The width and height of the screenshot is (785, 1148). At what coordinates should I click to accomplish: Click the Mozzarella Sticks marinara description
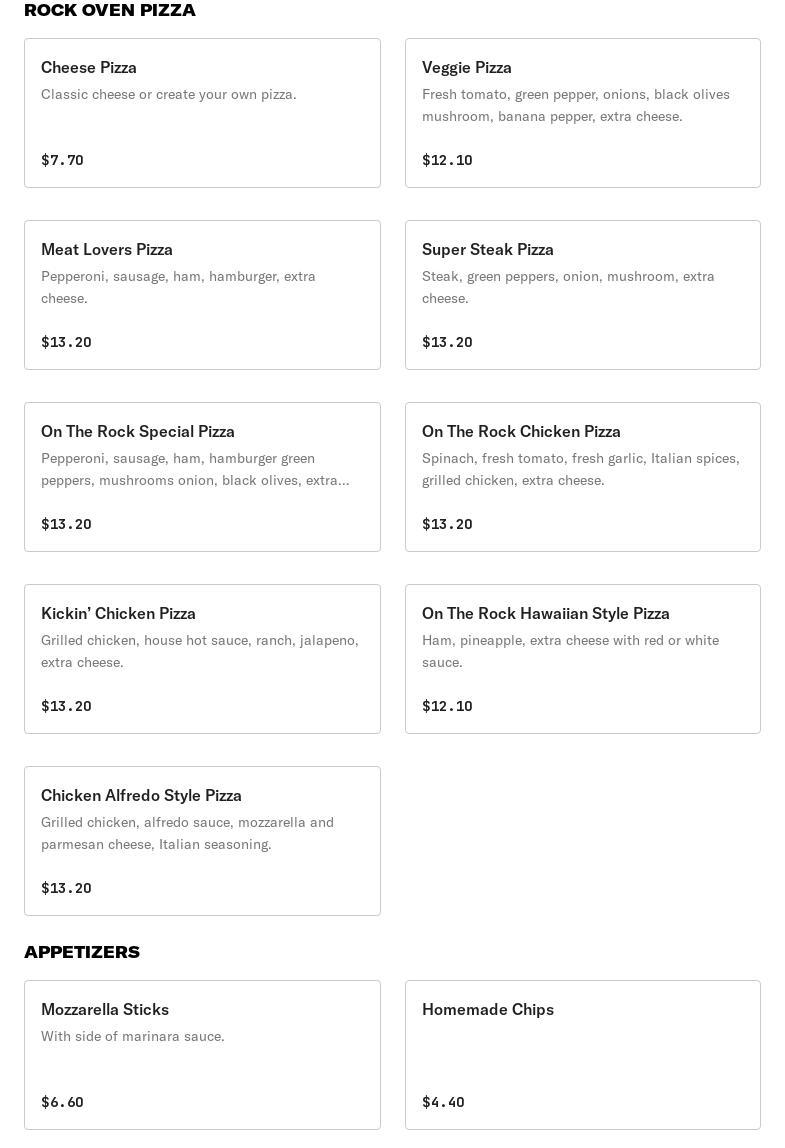pyautogui.click(x=133, y=1036)
